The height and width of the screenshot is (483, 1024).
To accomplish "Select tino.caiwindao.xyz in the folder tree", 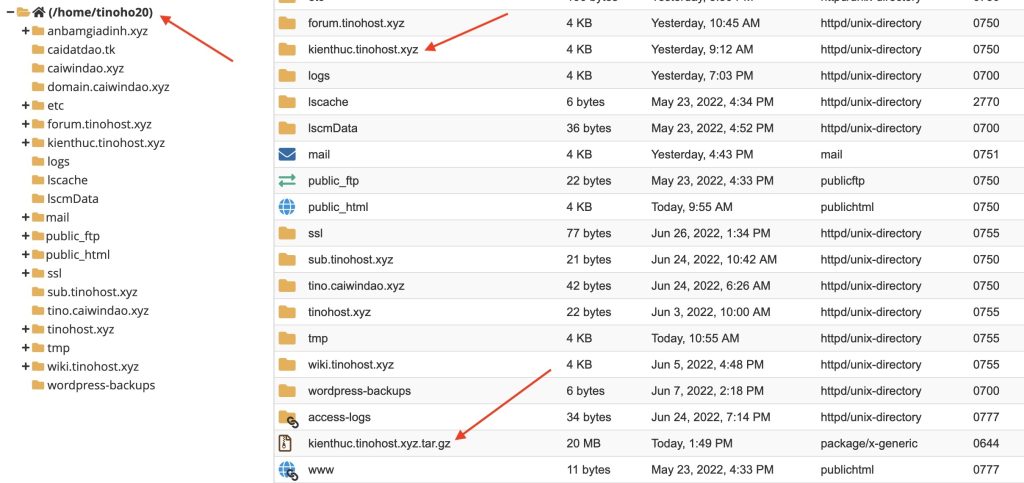I will [x=98, y=311].
